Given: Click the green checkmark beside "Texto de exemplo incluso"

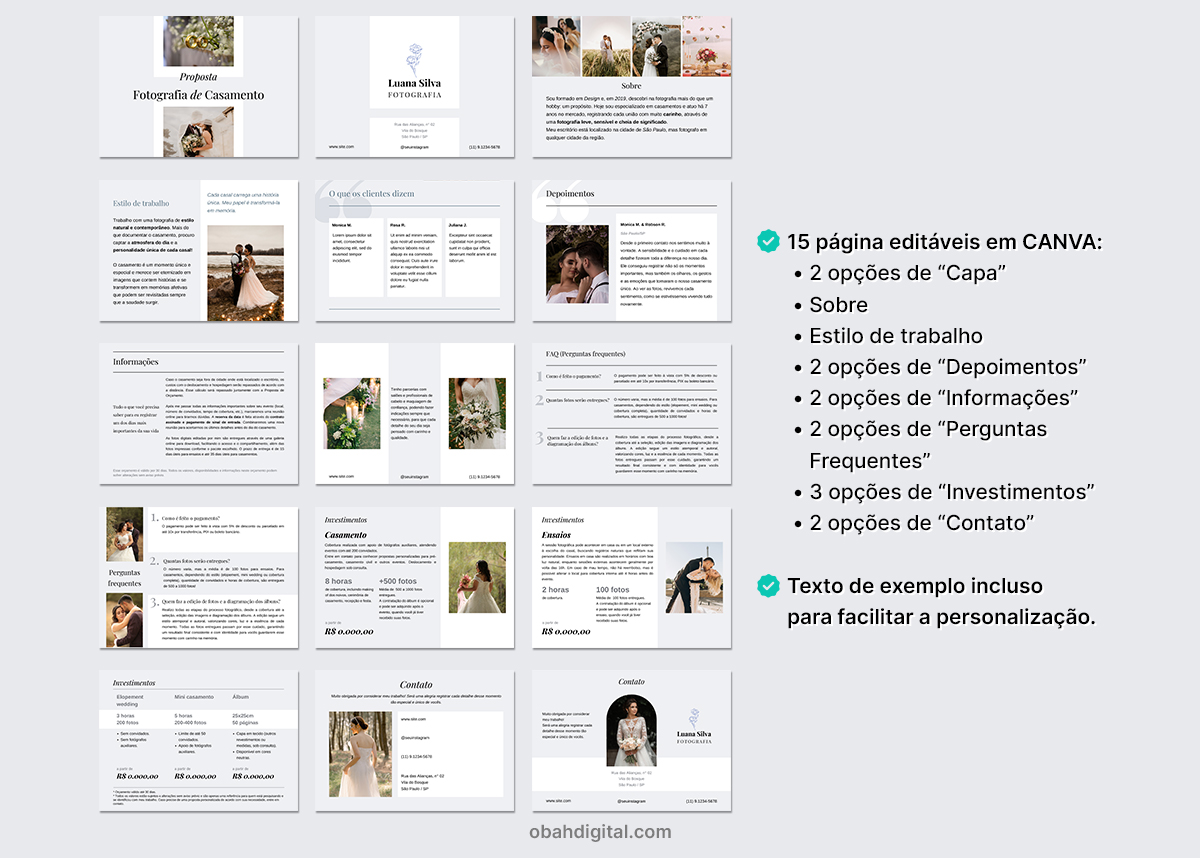Looking at the screenshot, I should pyautogui.click(x=768, y=586).
